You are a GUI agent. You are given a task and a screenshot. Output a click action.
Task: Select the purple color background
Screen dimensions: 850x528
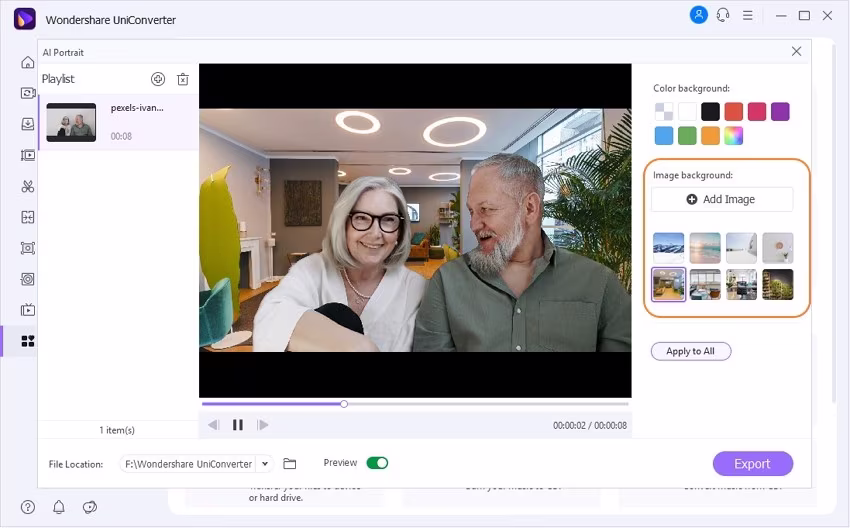coord(780,112)
